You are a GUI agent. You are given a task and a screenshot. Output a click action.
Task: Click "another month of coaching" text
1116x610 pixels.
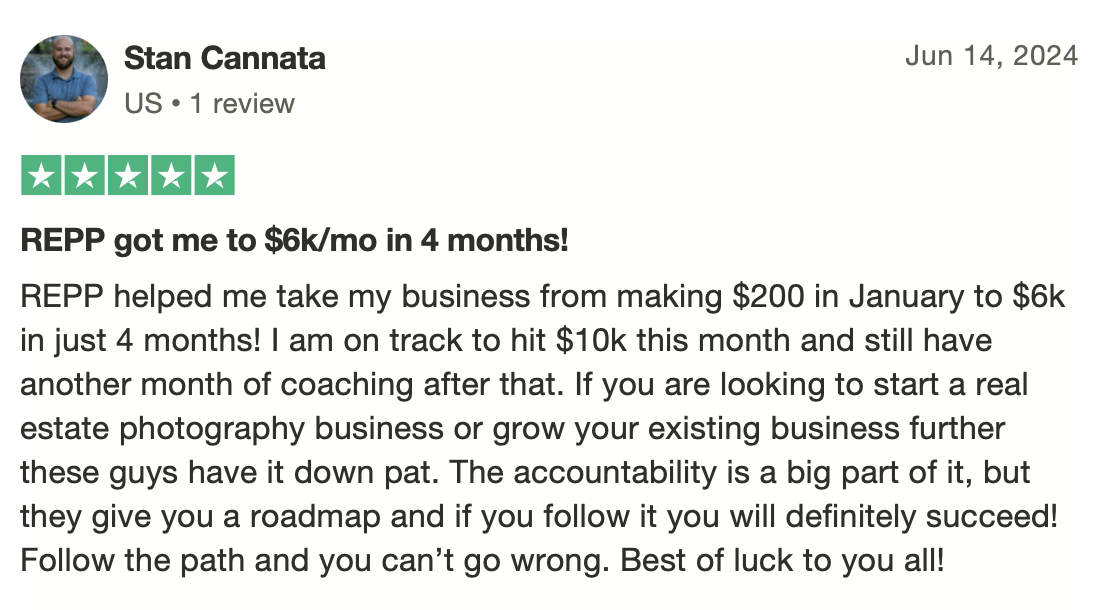216,384
